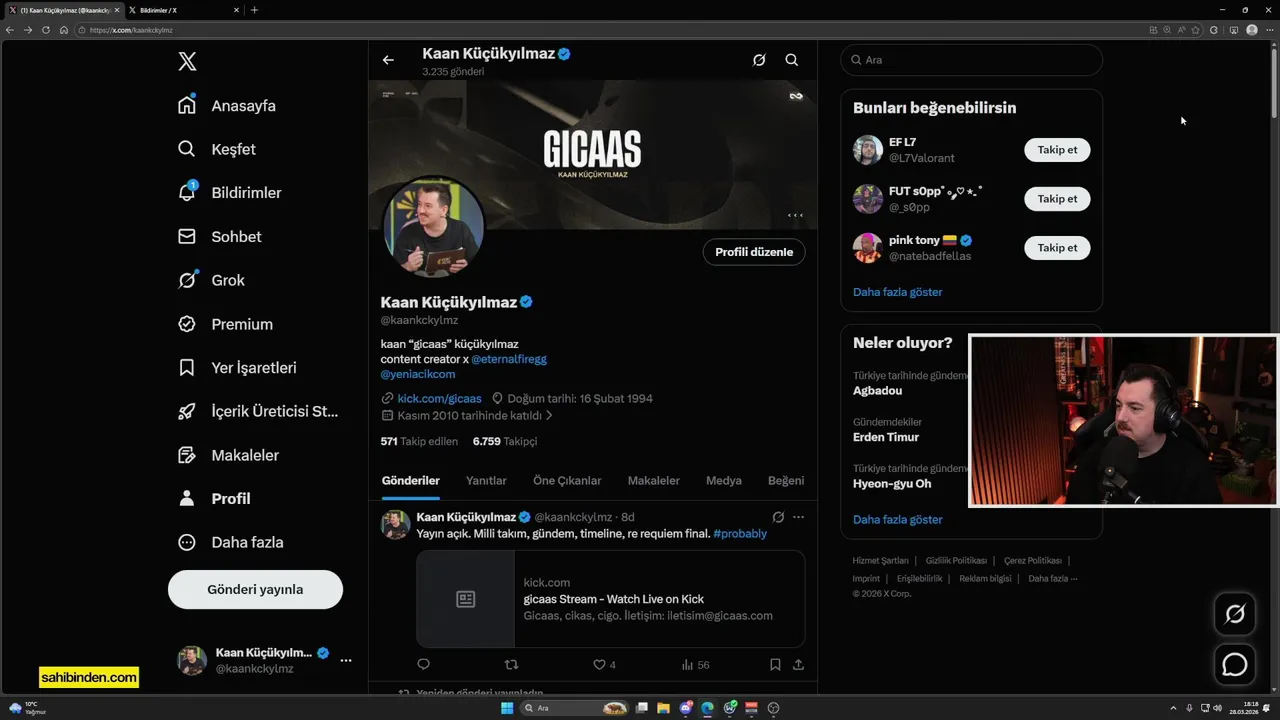1280x720 pixels.
Task: Switch to Bildirimler / X browser tab
Action: (183, 10)
